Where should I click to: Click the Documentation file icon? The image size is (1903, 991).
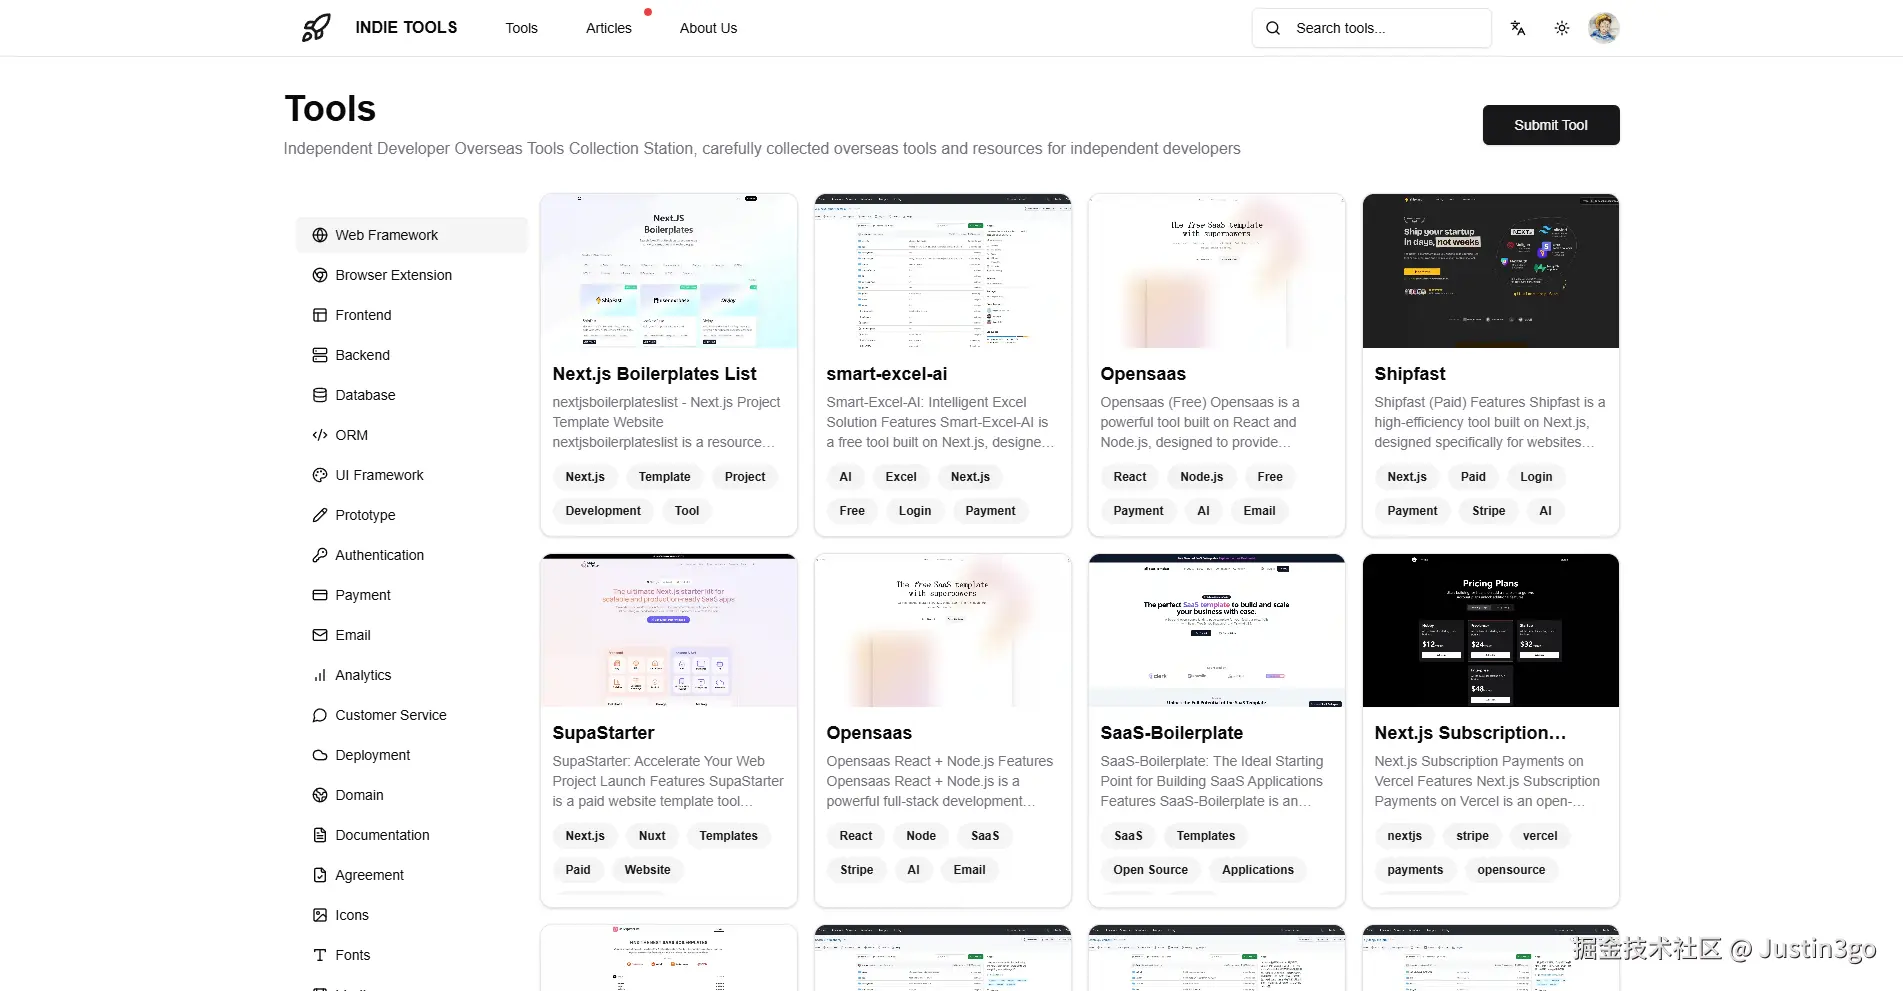(x=320, y=835)
